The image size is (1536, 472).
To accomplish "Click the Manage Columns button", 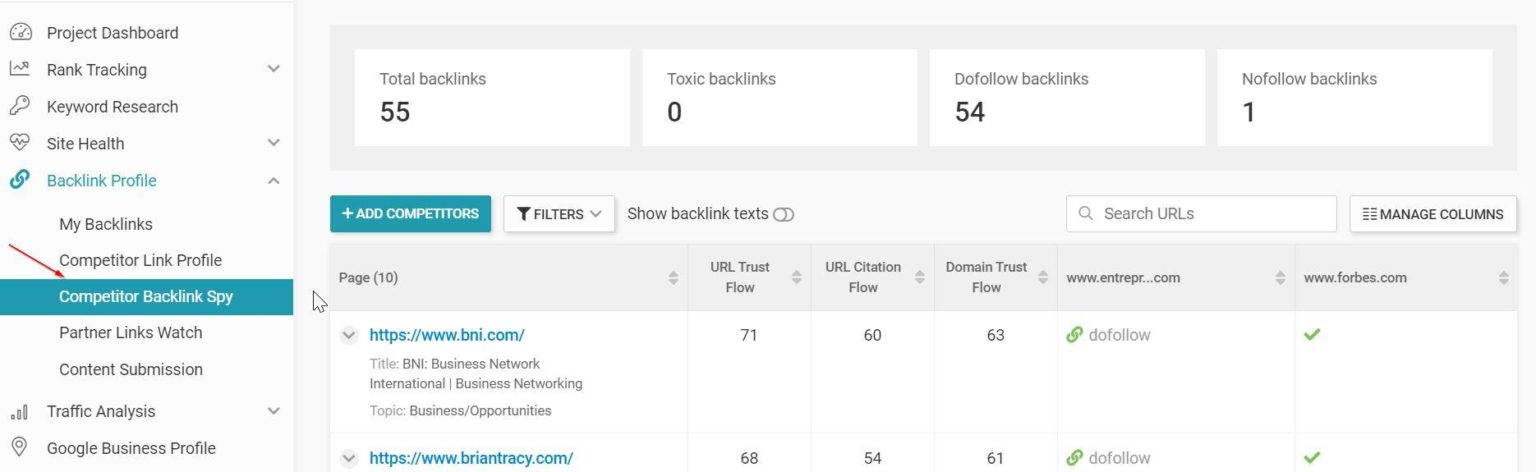I will pyautogui.click(x=1432, y=214).
